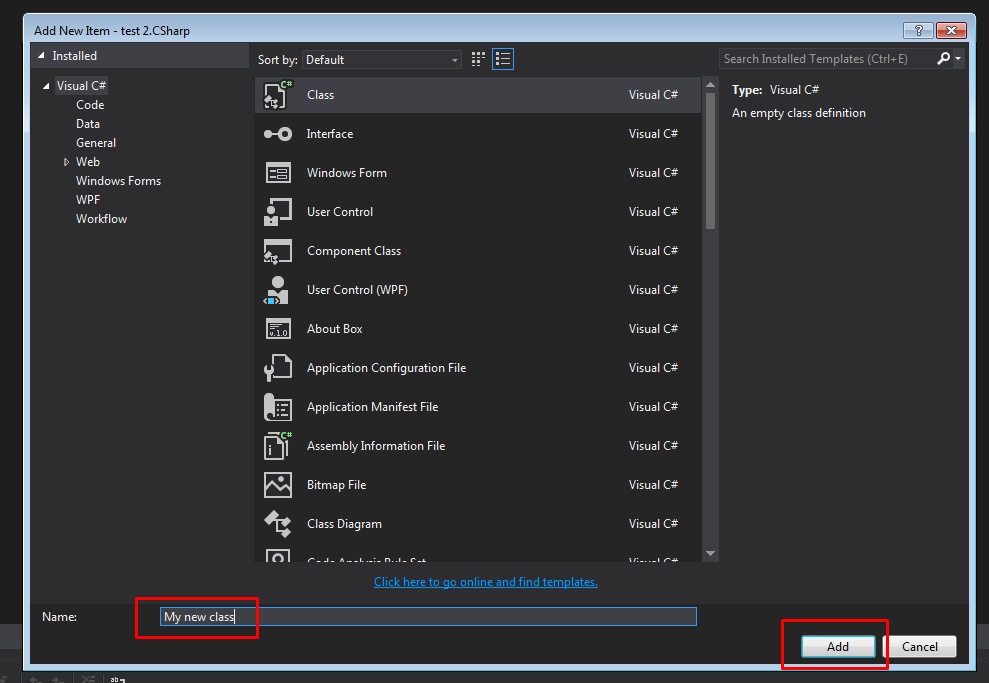Click "Visual C#" in the Bitmap File row
This screenshot has height=683, width=989.
click(x=653, y=485)
